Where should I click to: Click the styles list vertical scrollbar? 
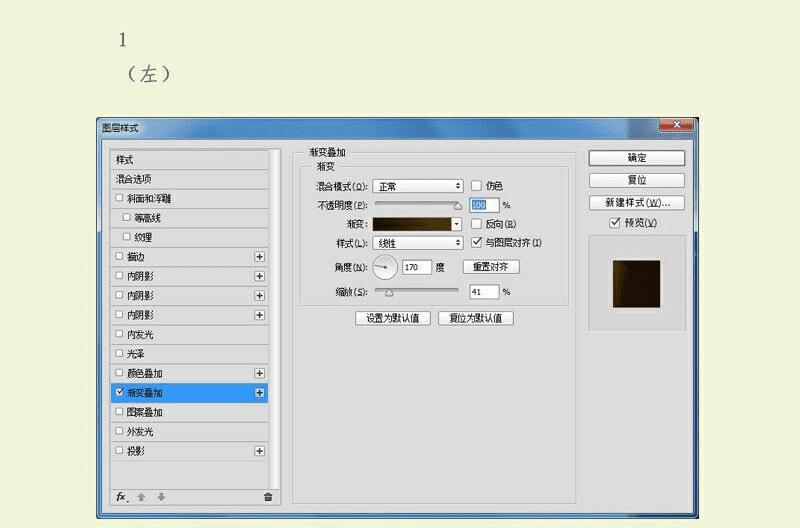275,319
